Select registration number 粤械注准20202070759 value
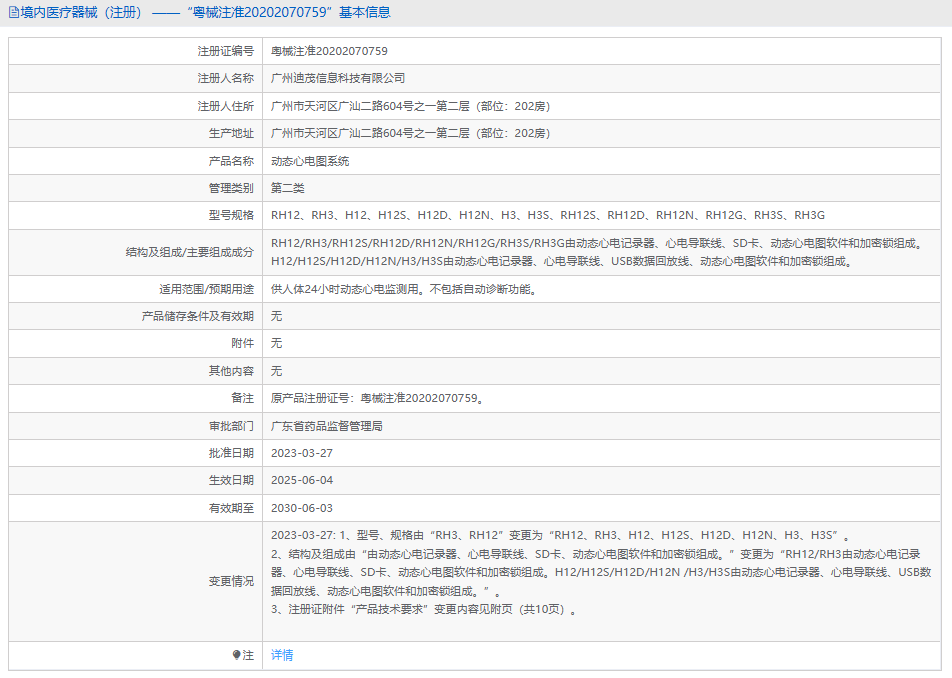The image size is (952, 678). point(329,50)
